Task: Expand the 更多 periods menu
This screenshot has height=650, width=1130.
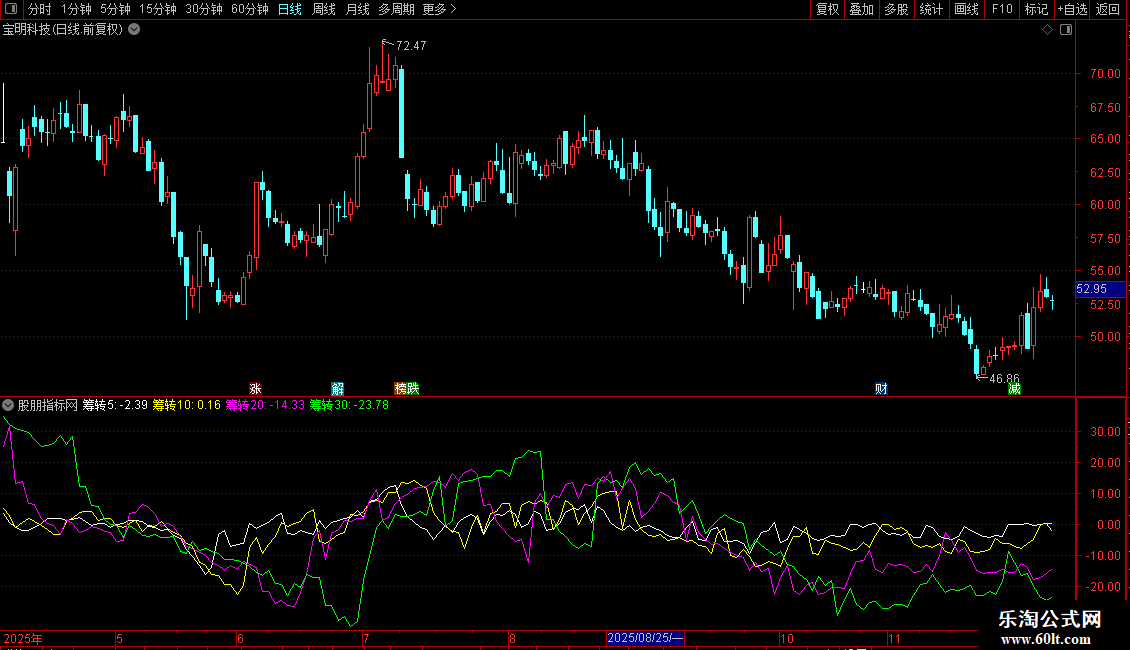Action: 440,9
